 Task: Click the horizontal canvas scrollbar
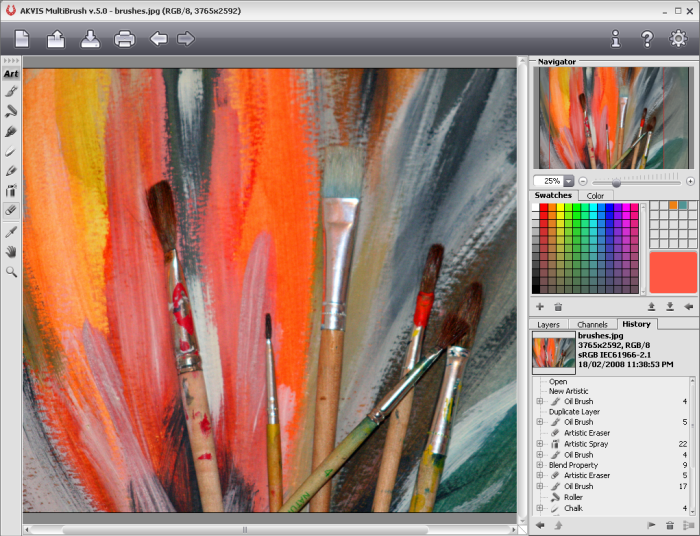[245, 530]
